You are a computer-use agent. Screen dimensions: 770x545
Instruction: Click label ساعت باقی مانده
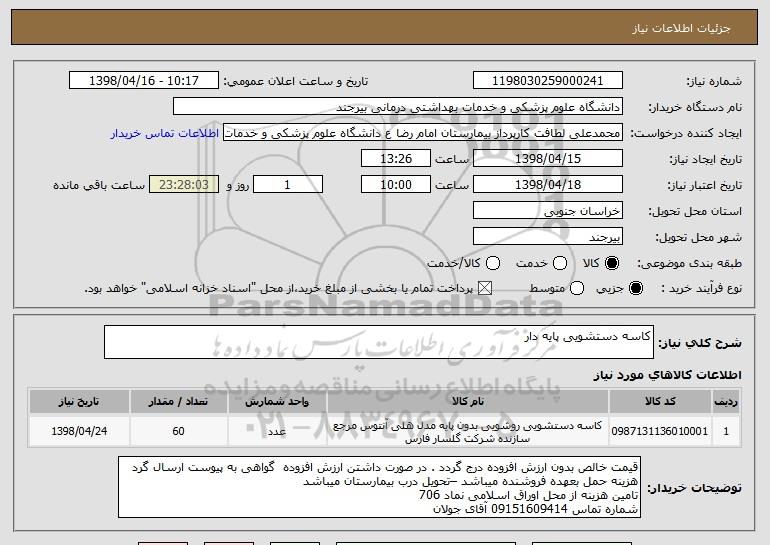[x=99, y=185]
